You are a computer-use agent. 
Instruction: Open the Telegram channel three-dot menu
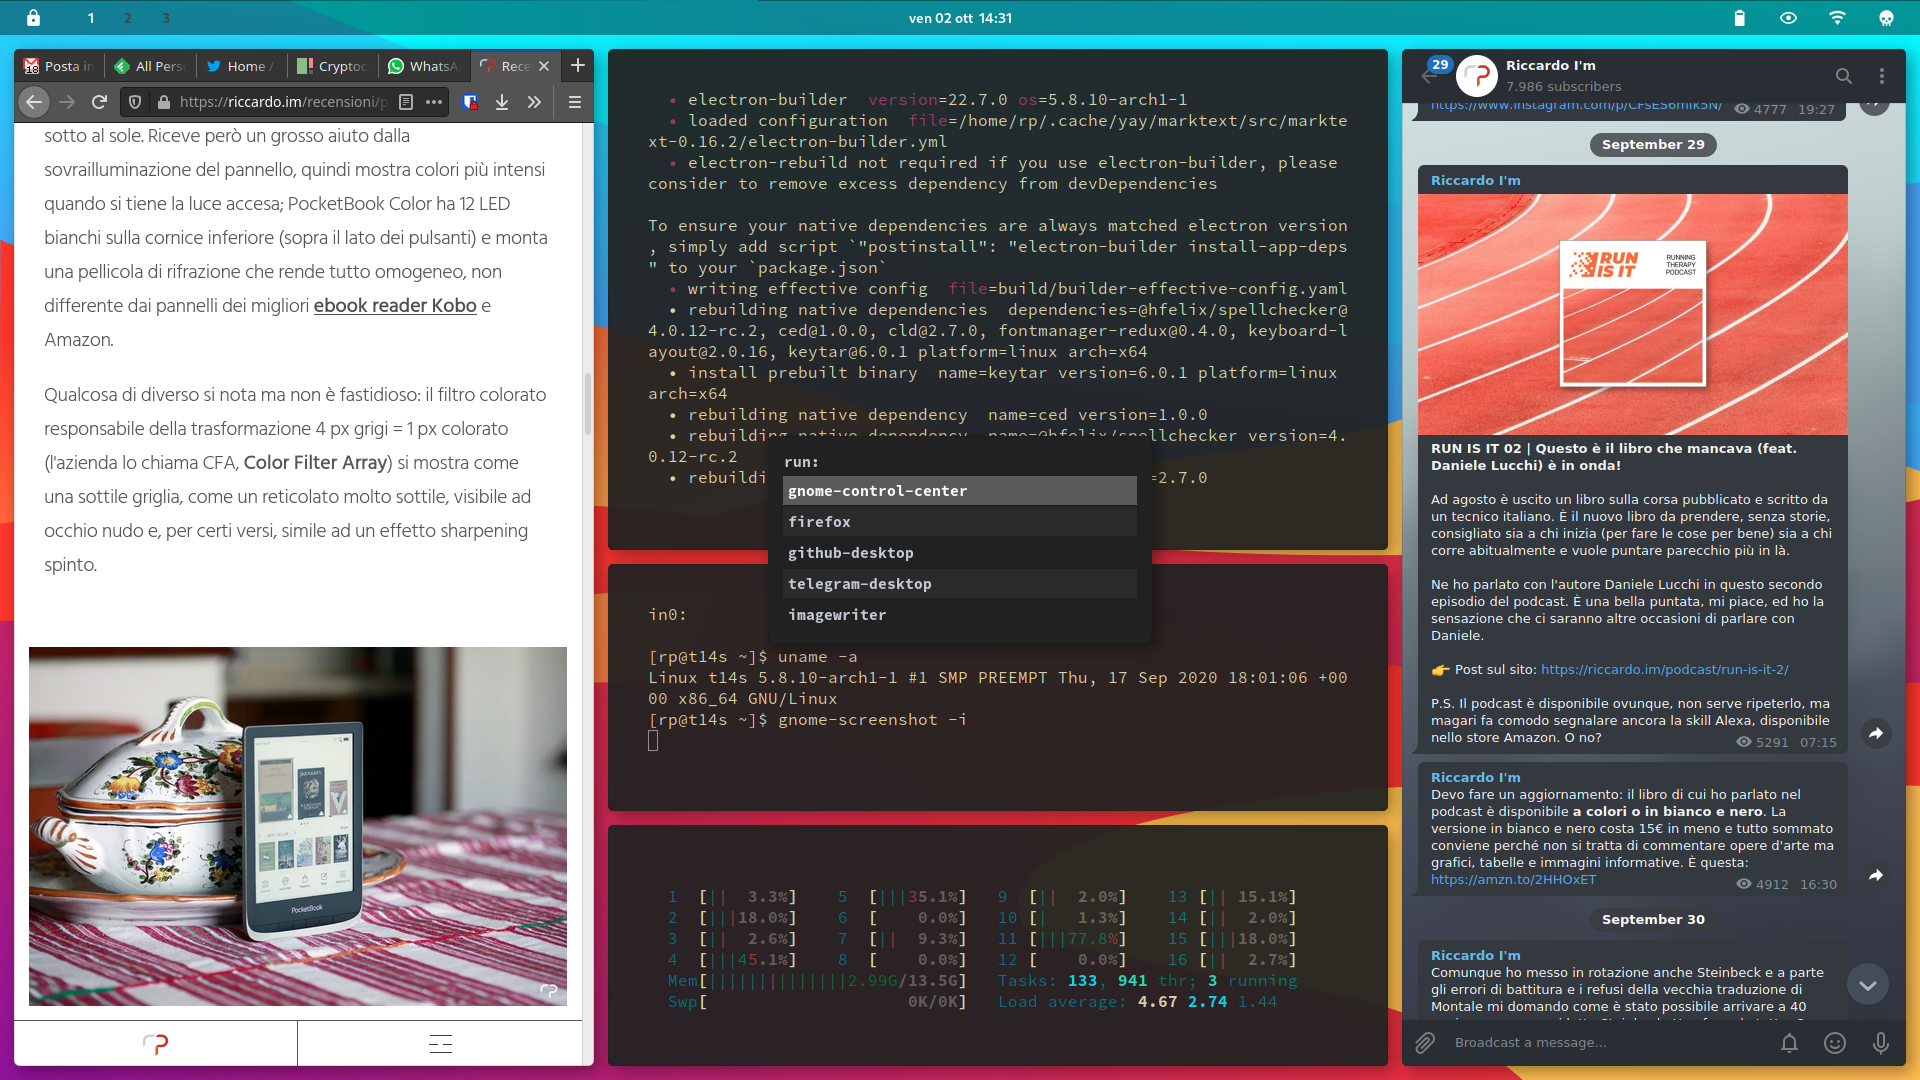1884,76
